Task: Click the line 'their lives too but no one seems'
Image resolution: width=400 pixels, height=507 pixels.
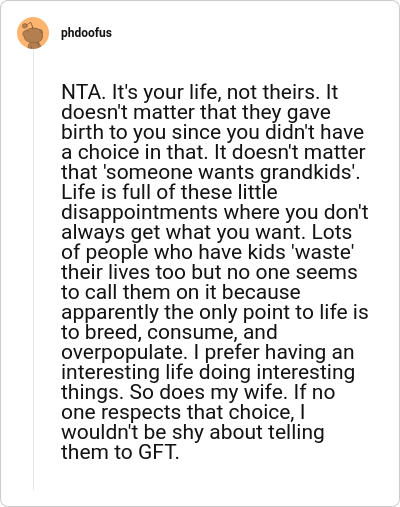Action: (209, 272)
